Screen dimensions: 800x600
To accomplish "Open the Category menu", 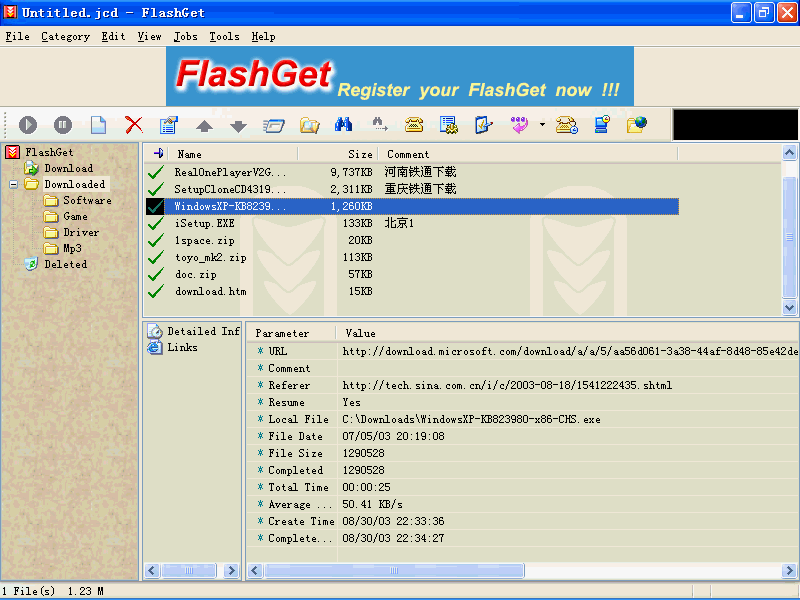I will coord(65,37).
